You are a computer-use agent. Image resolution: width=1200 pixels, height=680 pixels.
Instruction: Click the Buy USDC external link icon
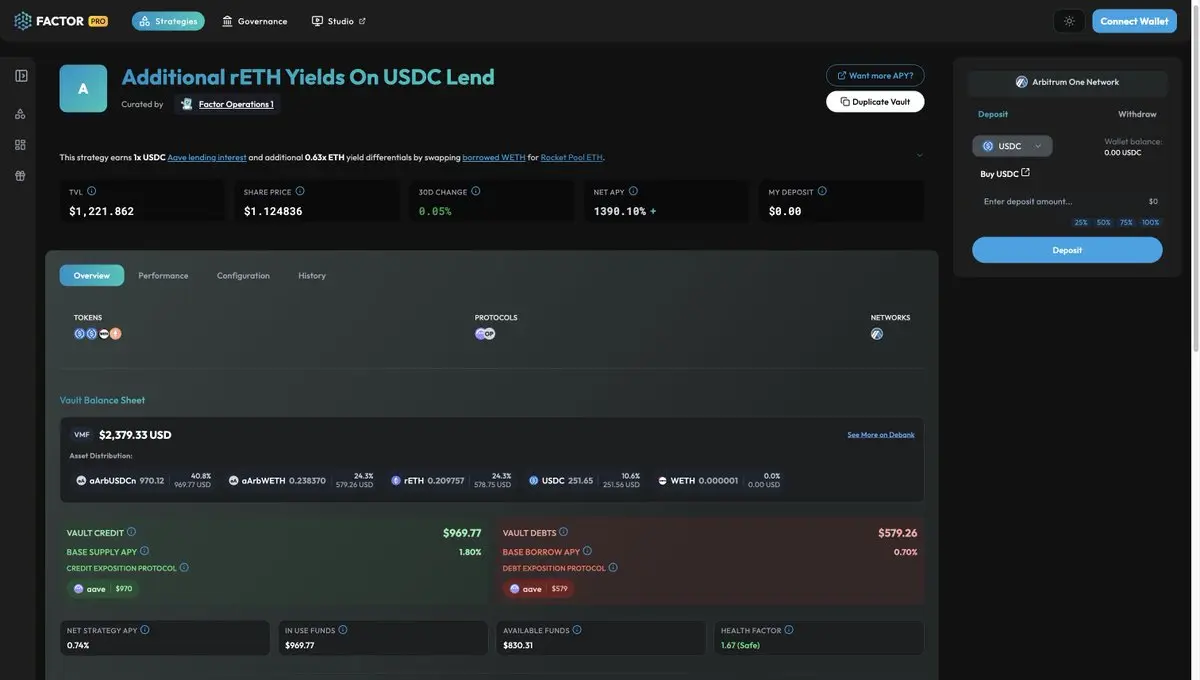1026,172
